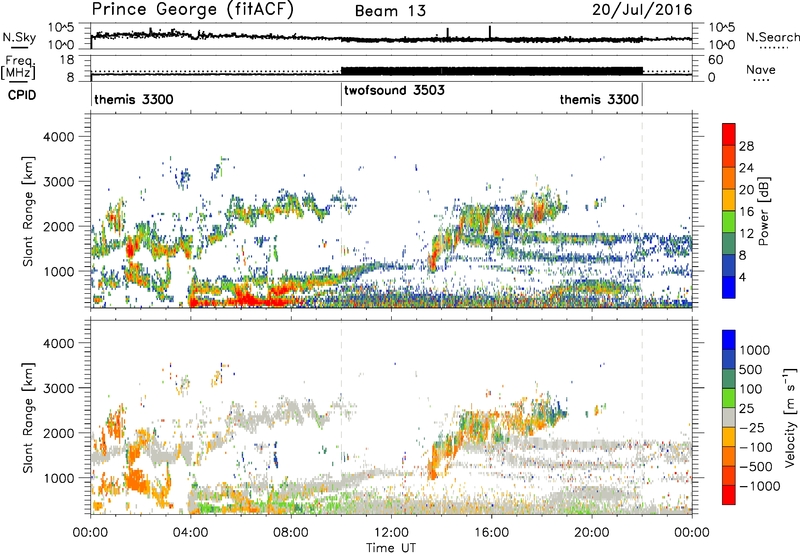800x554 pixels.
Task: Pick the light green power colorbar segment
Action: (729, 222)
